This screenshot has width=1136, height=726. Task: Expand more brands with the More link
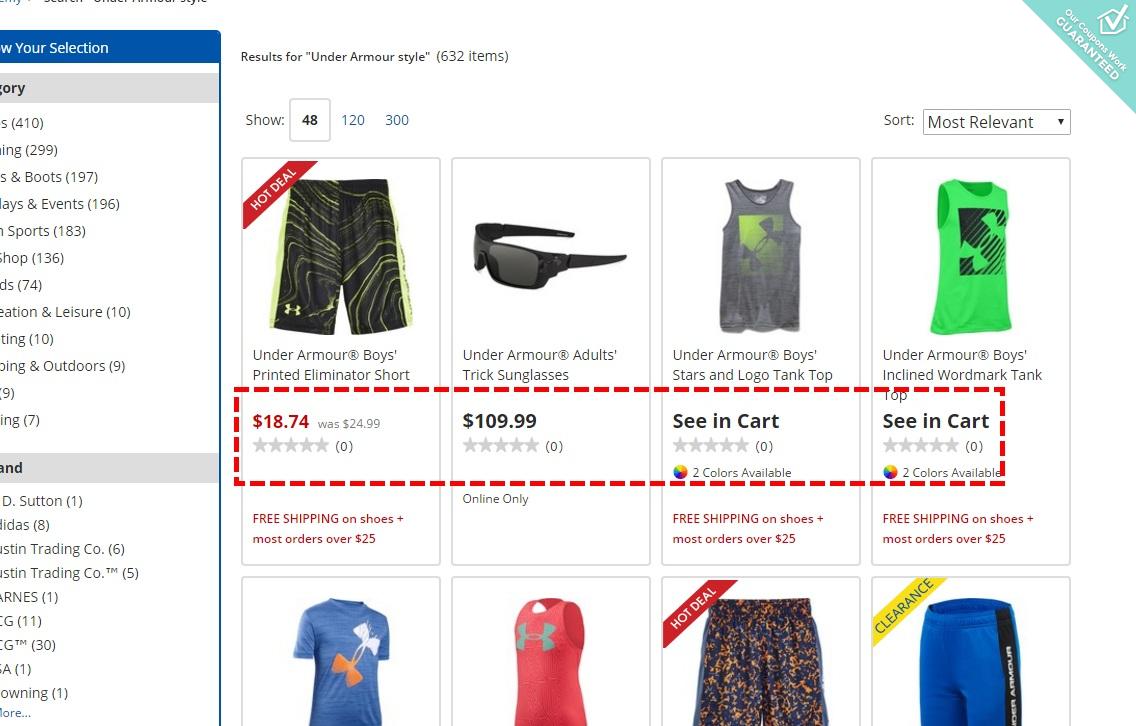point(15,713)
